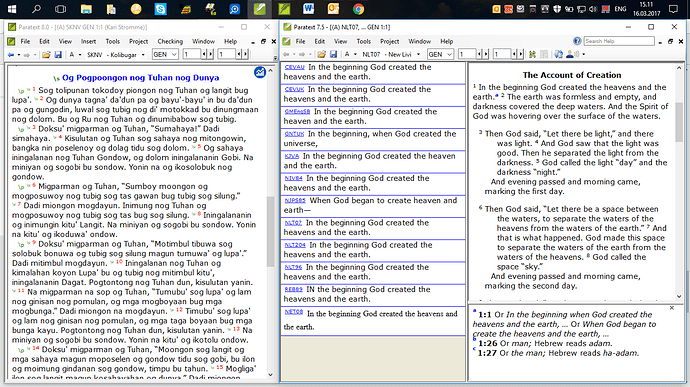The width and height of the screenshot is (690, 387).
Task: Click the CEVAU version link
Action: point(294,67)
